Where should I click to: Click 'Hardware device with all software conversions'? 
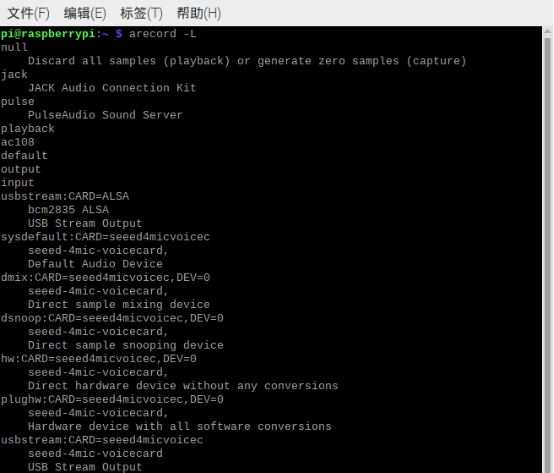pyautogui.click(x=179, y=426)
